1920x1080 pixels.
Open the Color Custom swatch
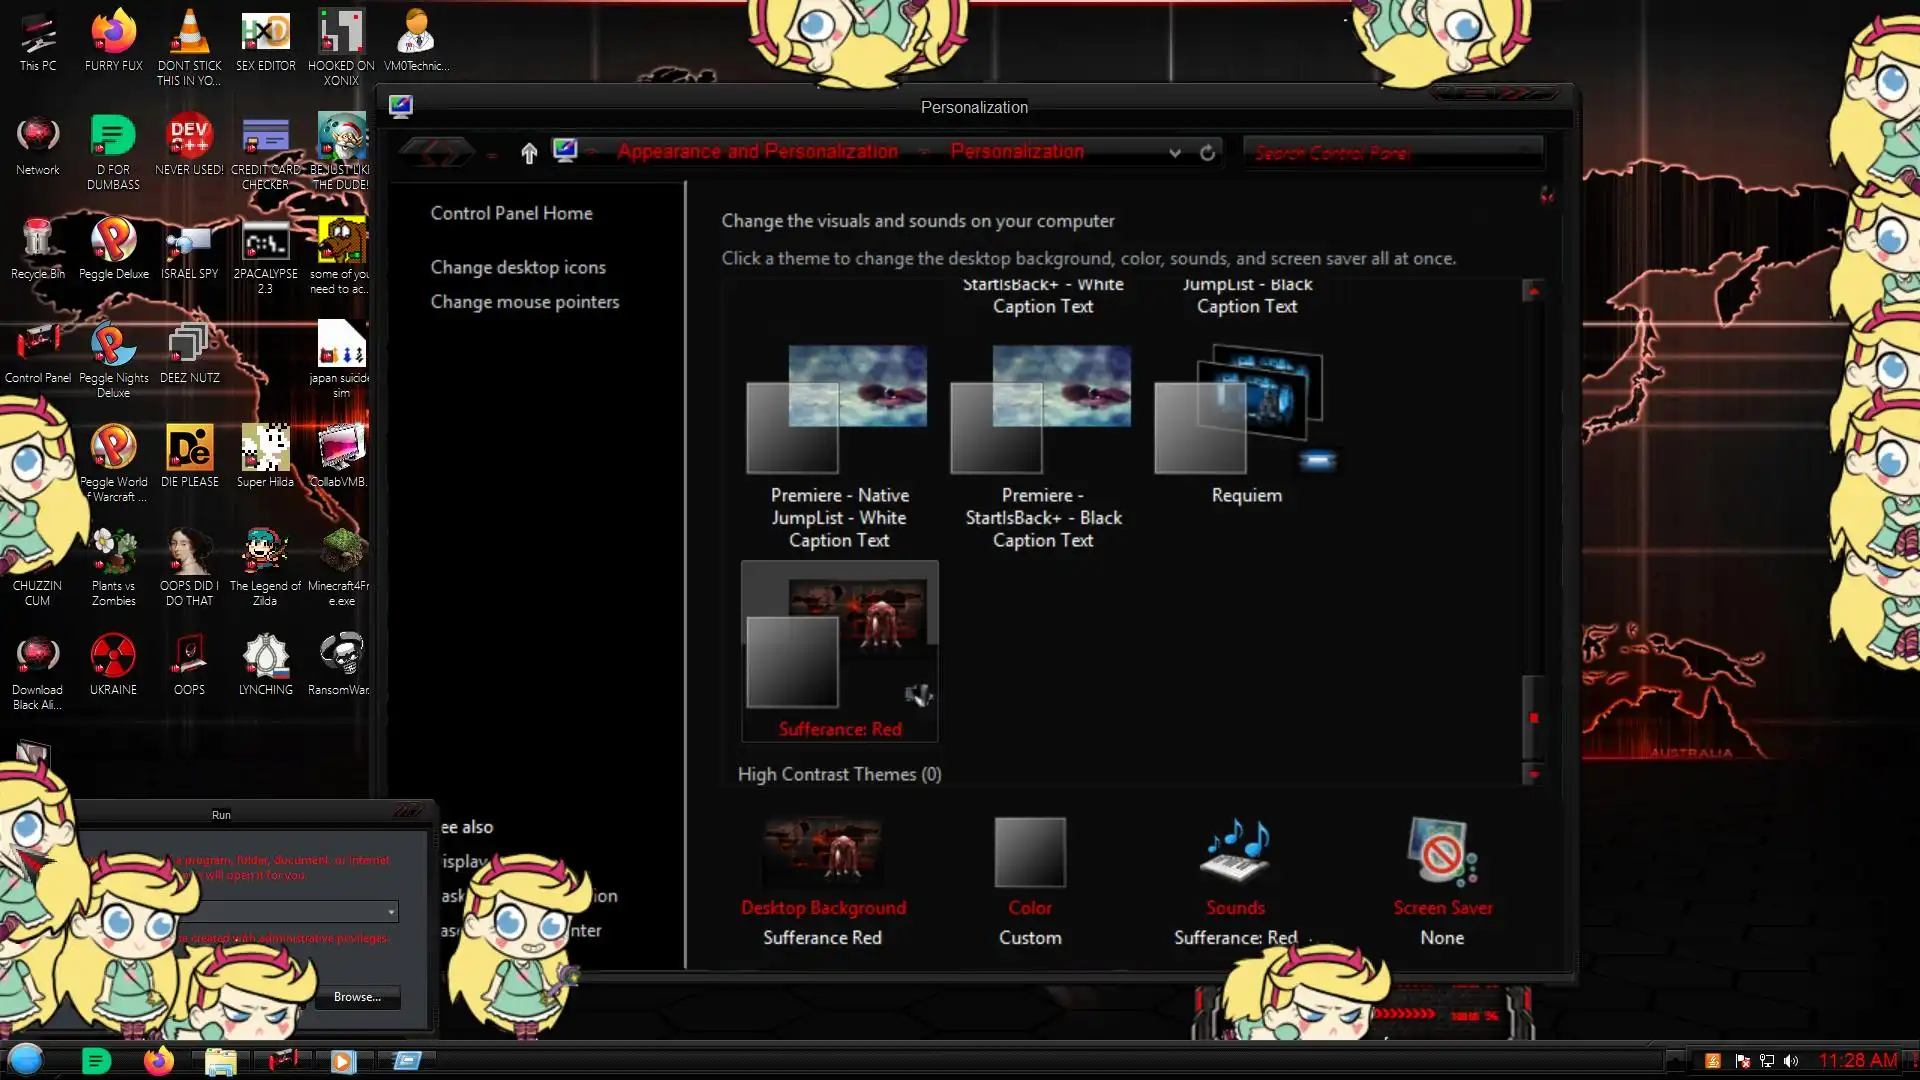tap(1029, 852)
